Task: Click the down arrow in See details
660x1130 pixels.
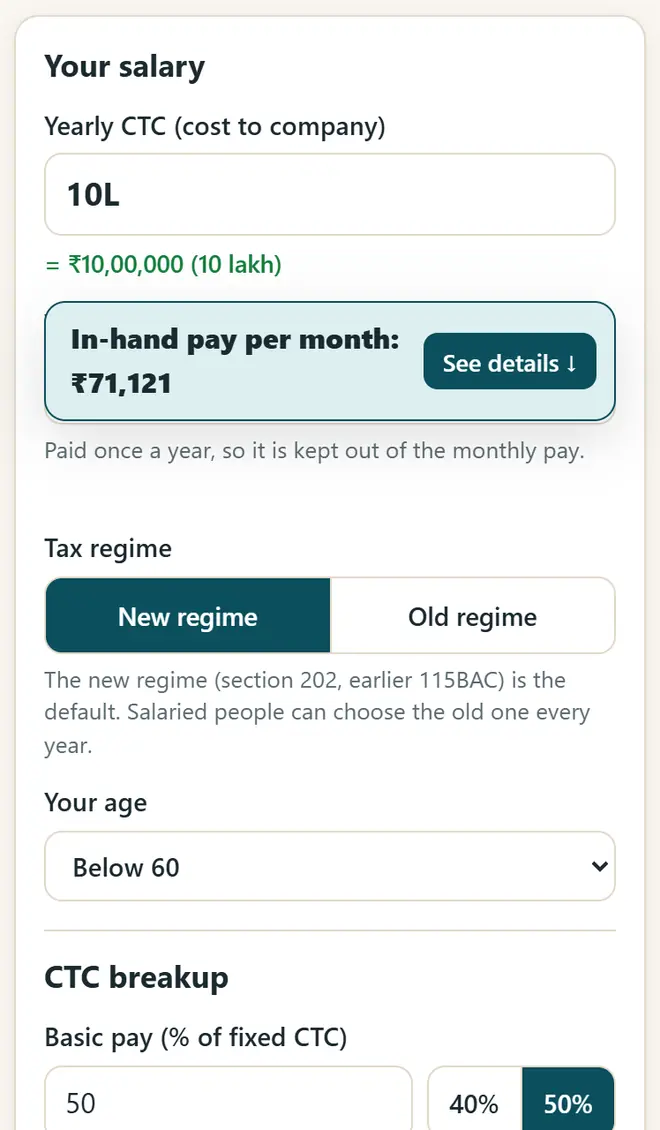Action: click(x=571, y=363)
